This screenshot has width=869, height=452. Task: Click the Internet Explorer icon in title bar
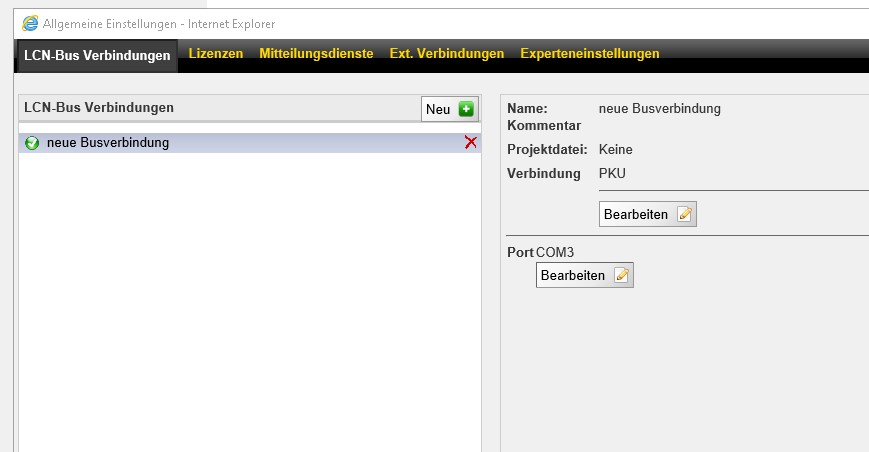click(31, 23)
